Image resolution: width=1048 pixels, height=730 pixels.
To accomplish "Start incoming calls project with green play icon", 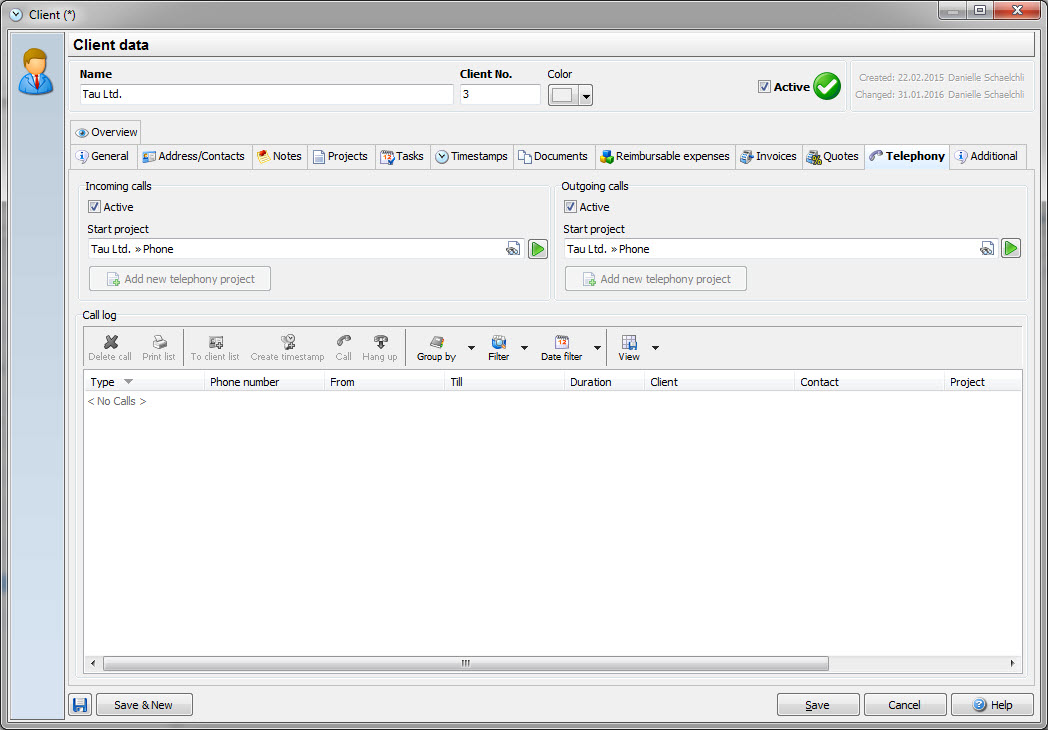I will click(x=538, y=249).
